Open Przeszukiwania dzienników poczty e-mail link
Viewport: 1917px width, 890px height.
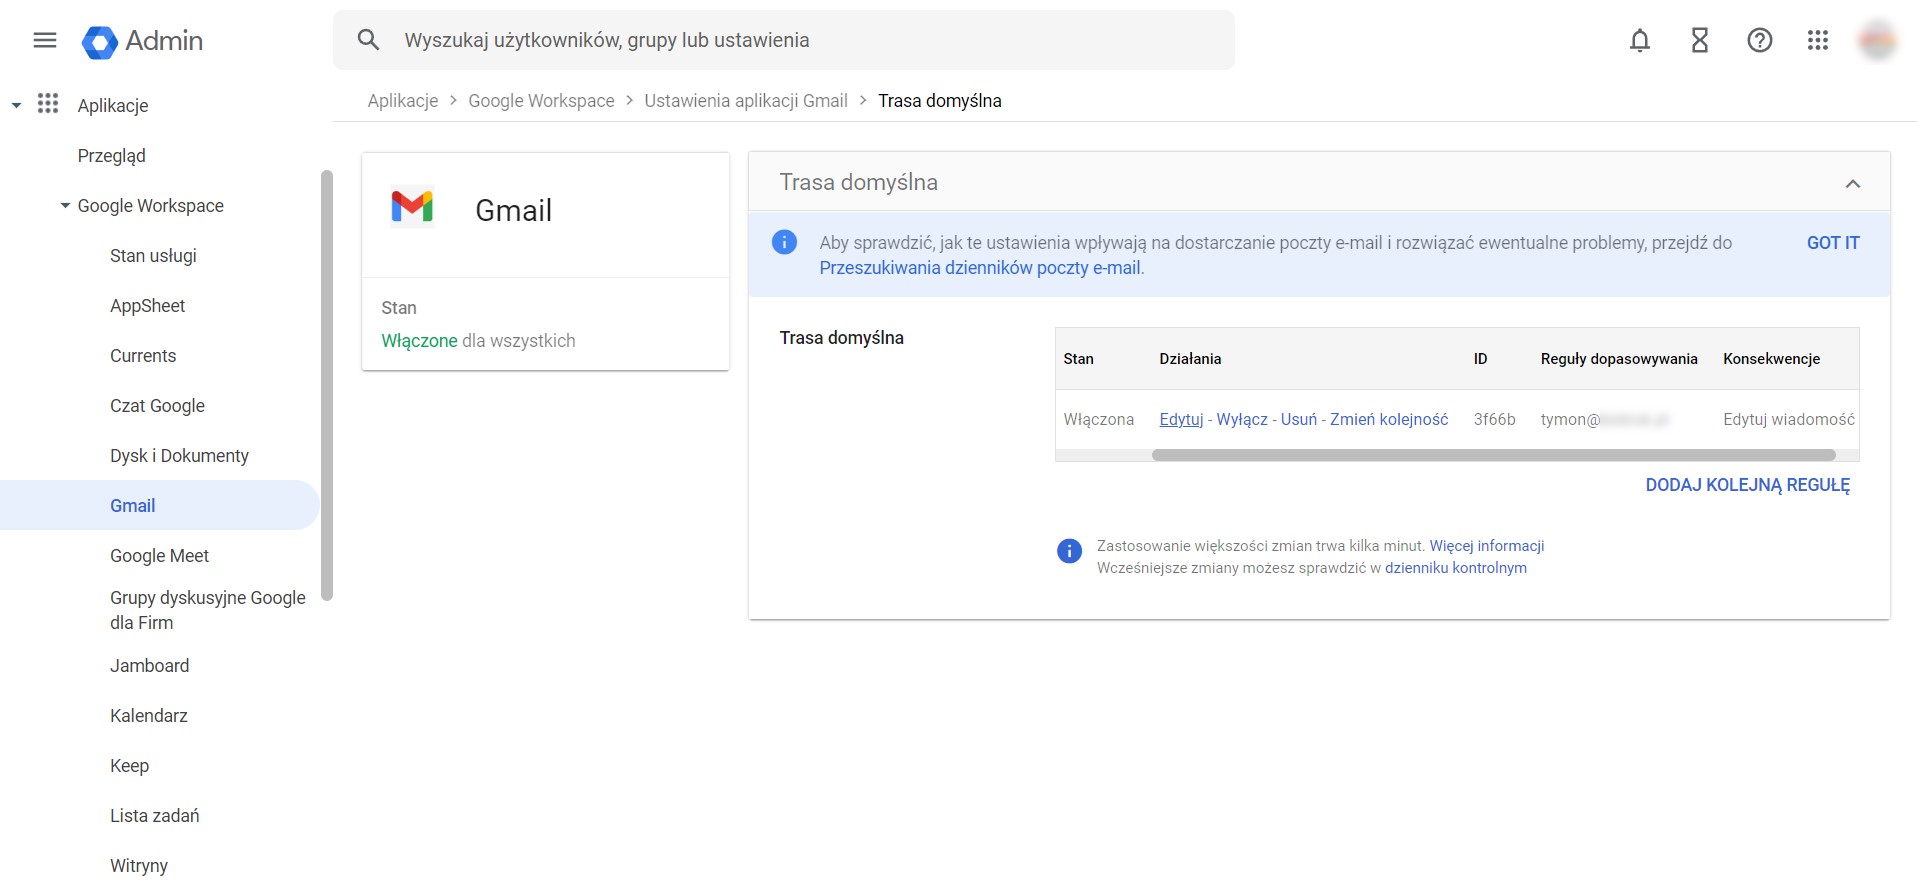[980, 268]
